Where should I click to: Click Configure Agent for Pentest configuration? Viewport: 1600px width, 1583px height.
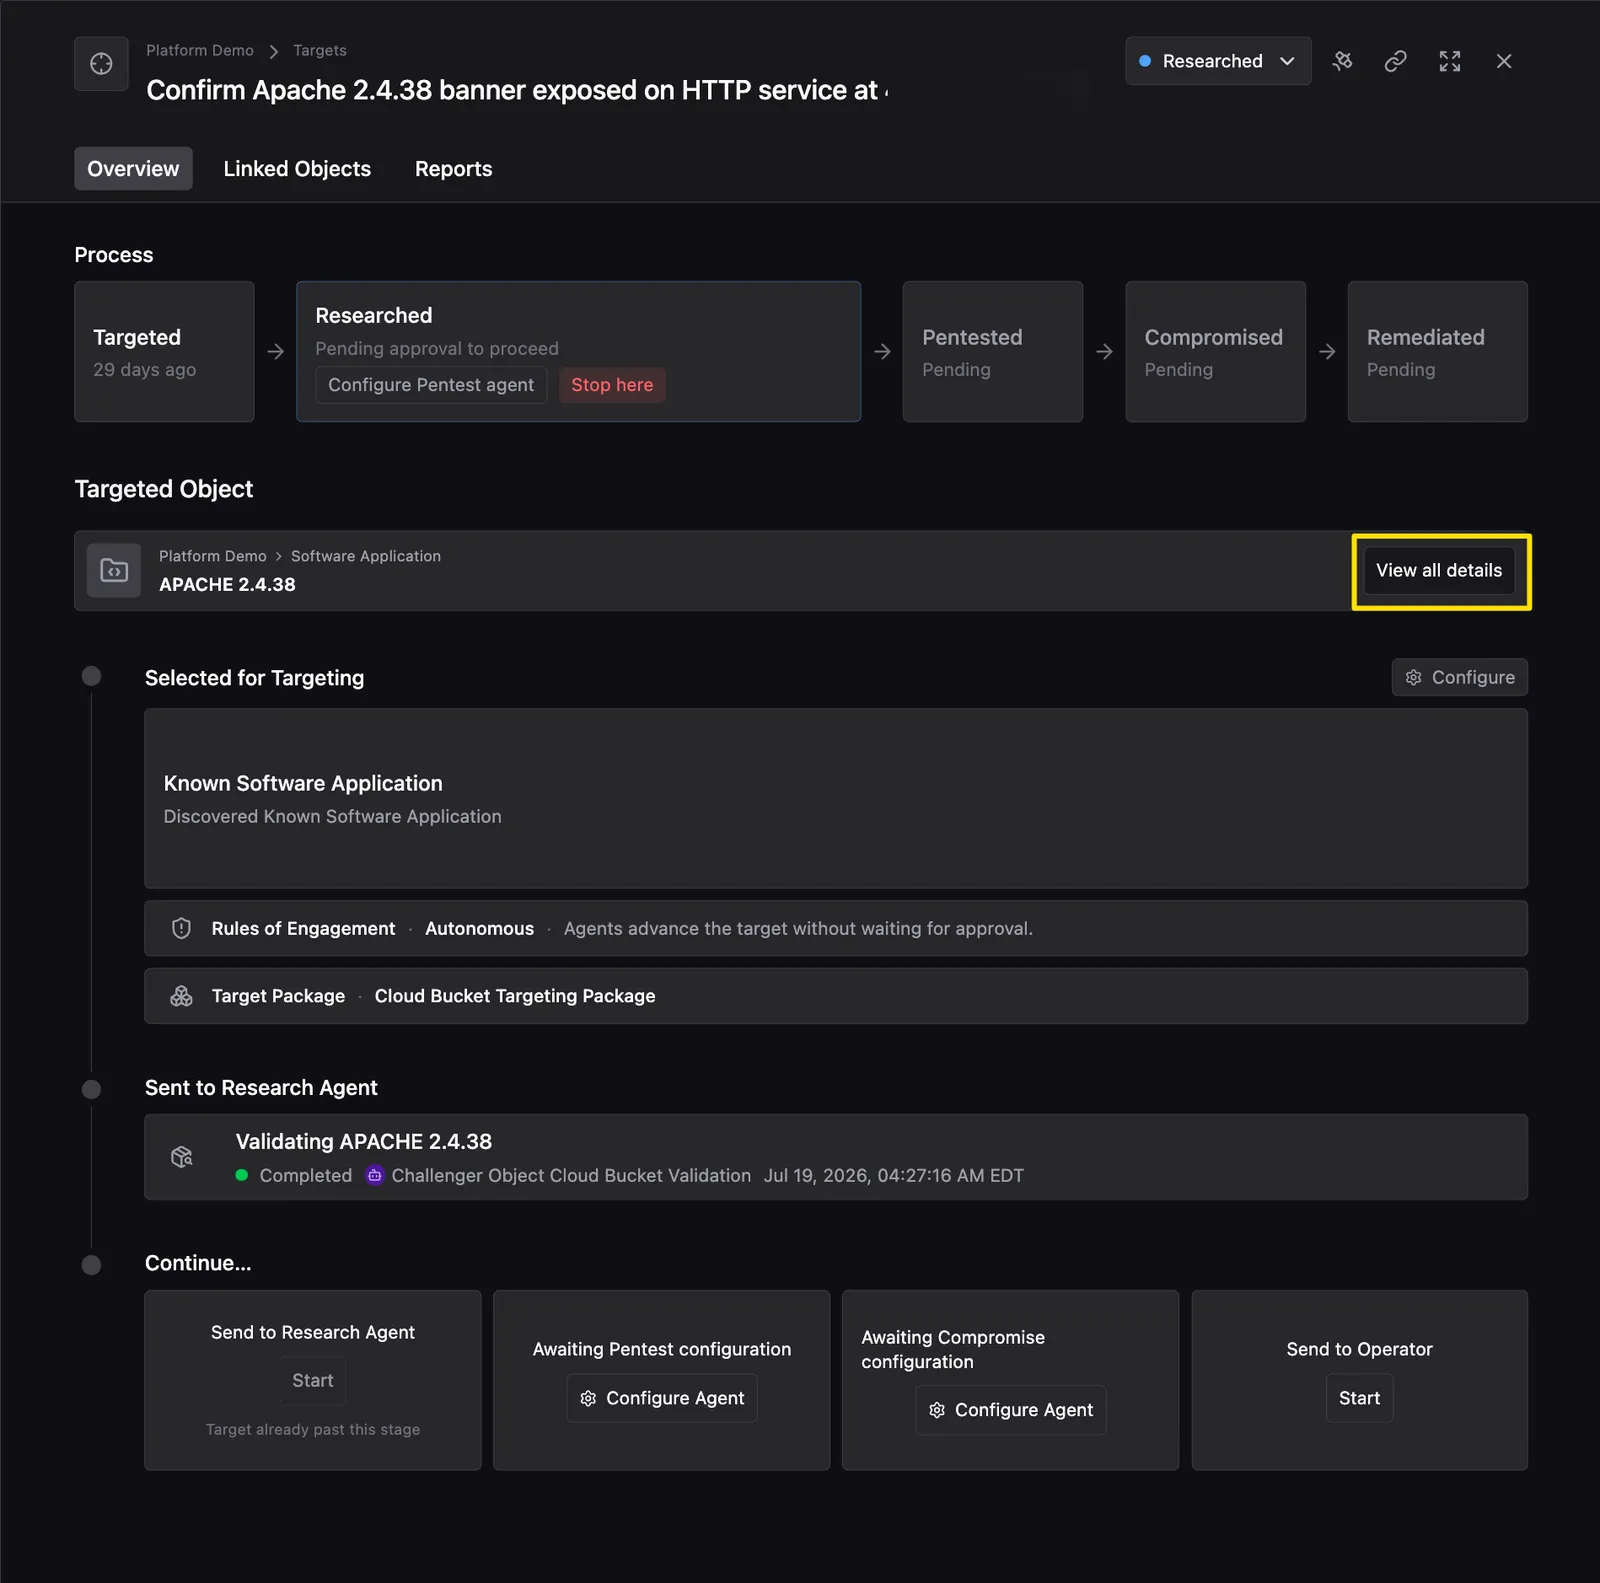(x=662, y=1398)
